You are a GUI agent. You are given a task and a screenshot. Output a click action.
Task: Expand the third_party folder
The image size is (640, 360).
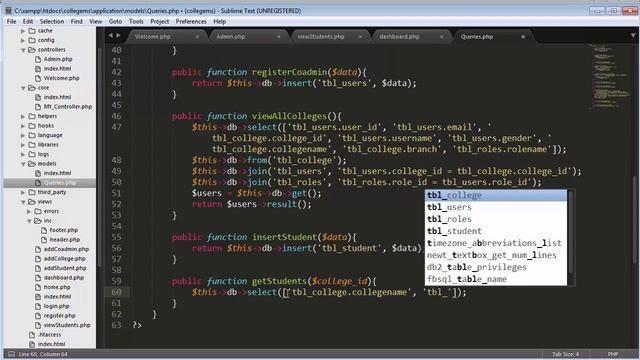pyautogui.click(x=23, y=192)
